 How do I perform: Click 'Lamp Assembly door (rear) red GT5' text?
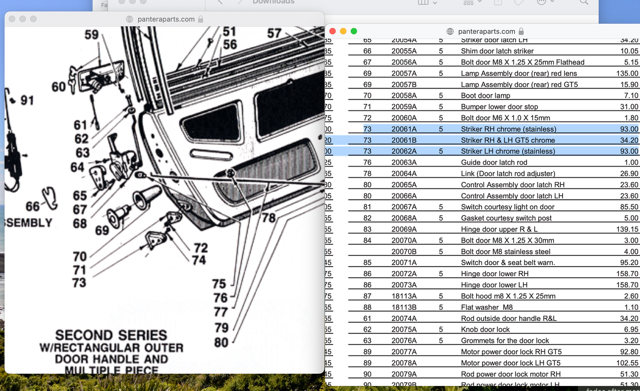click(x=519, y=84)
